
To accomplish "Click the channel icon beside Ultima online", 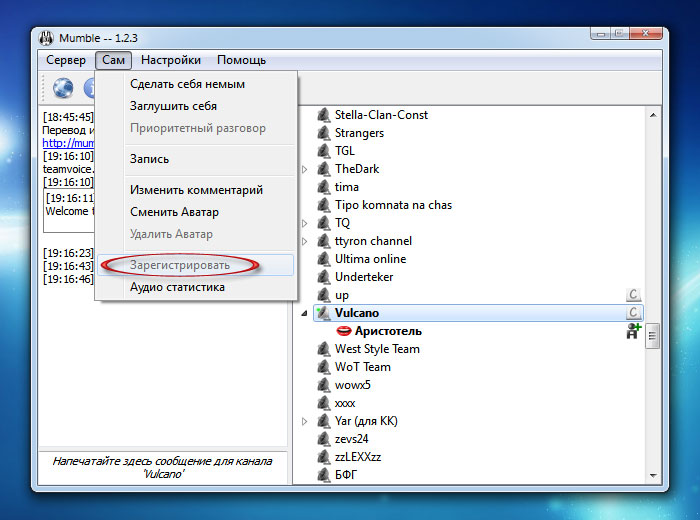I will tap(324, 259).
